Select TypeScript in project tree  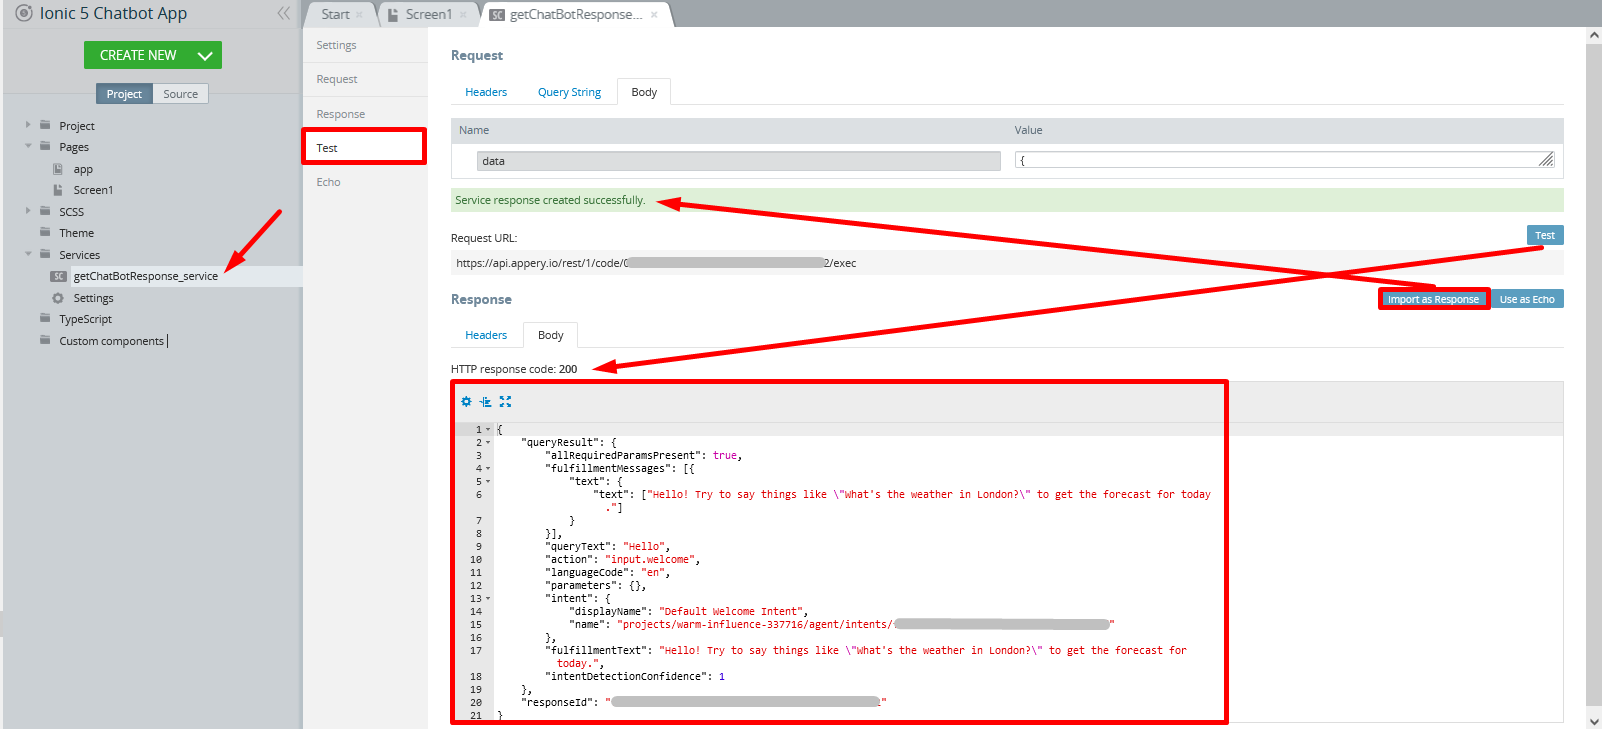tap(85, 319)
